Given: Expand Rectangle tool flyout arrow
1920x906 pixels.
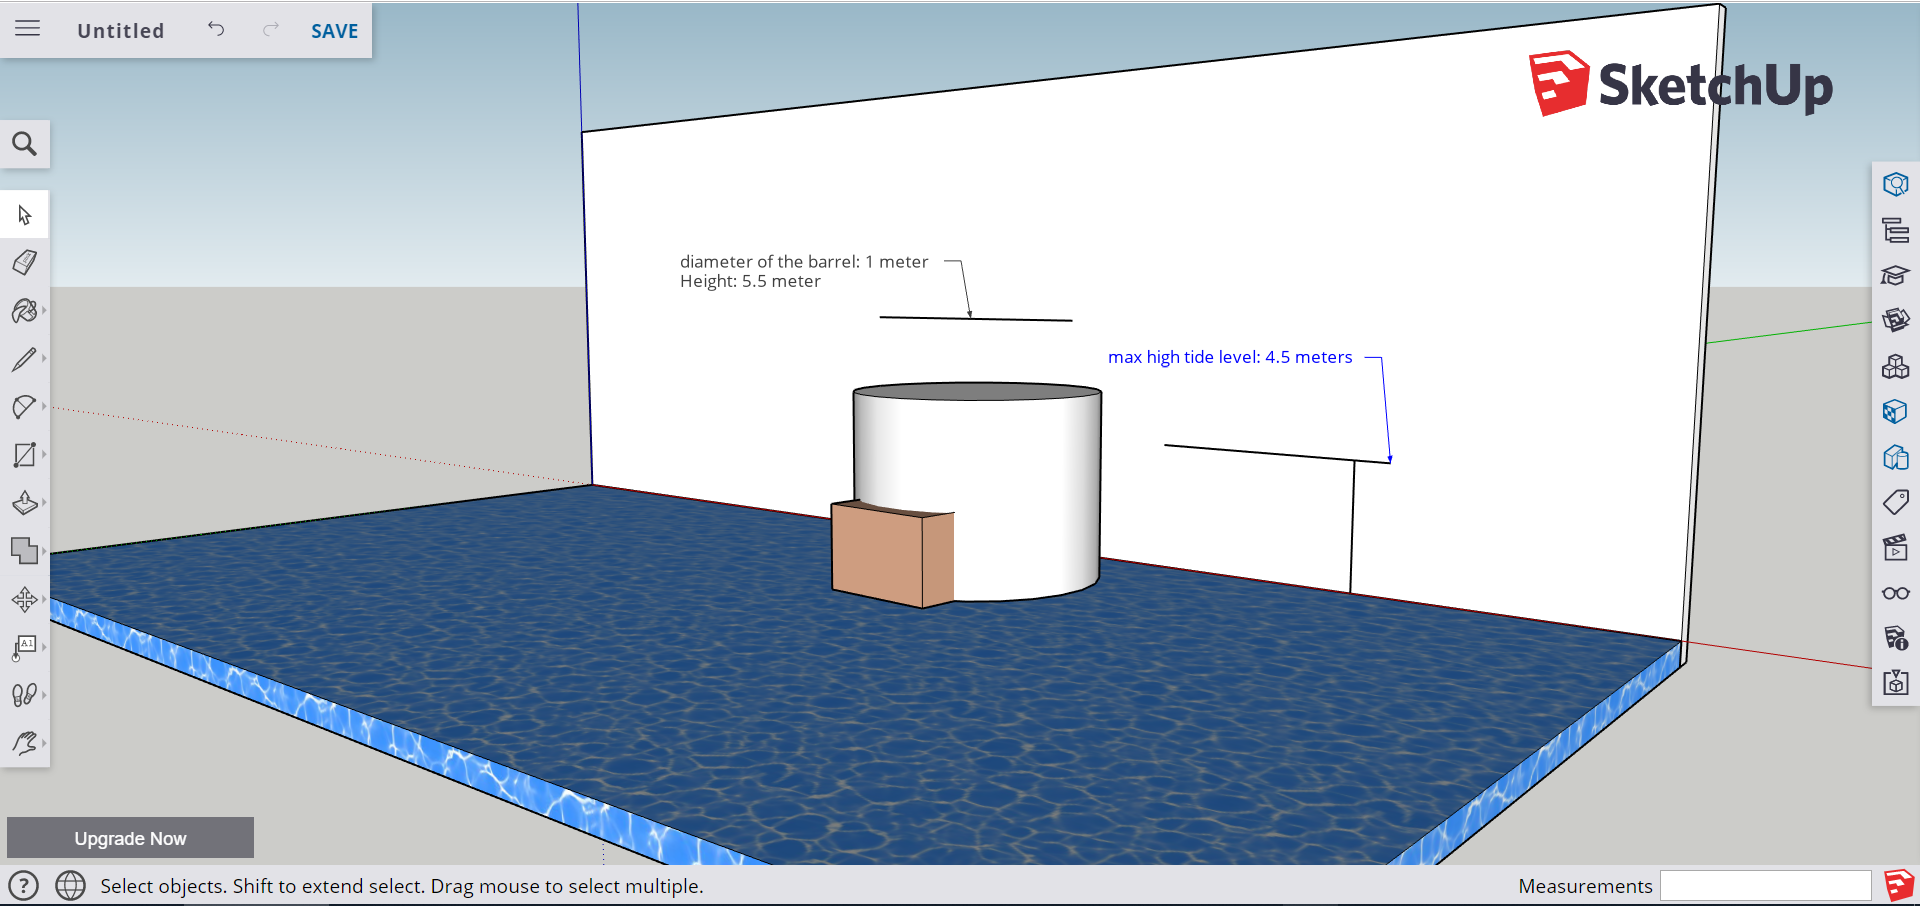Looking at the screenshot, I should [x=45, y=455].
